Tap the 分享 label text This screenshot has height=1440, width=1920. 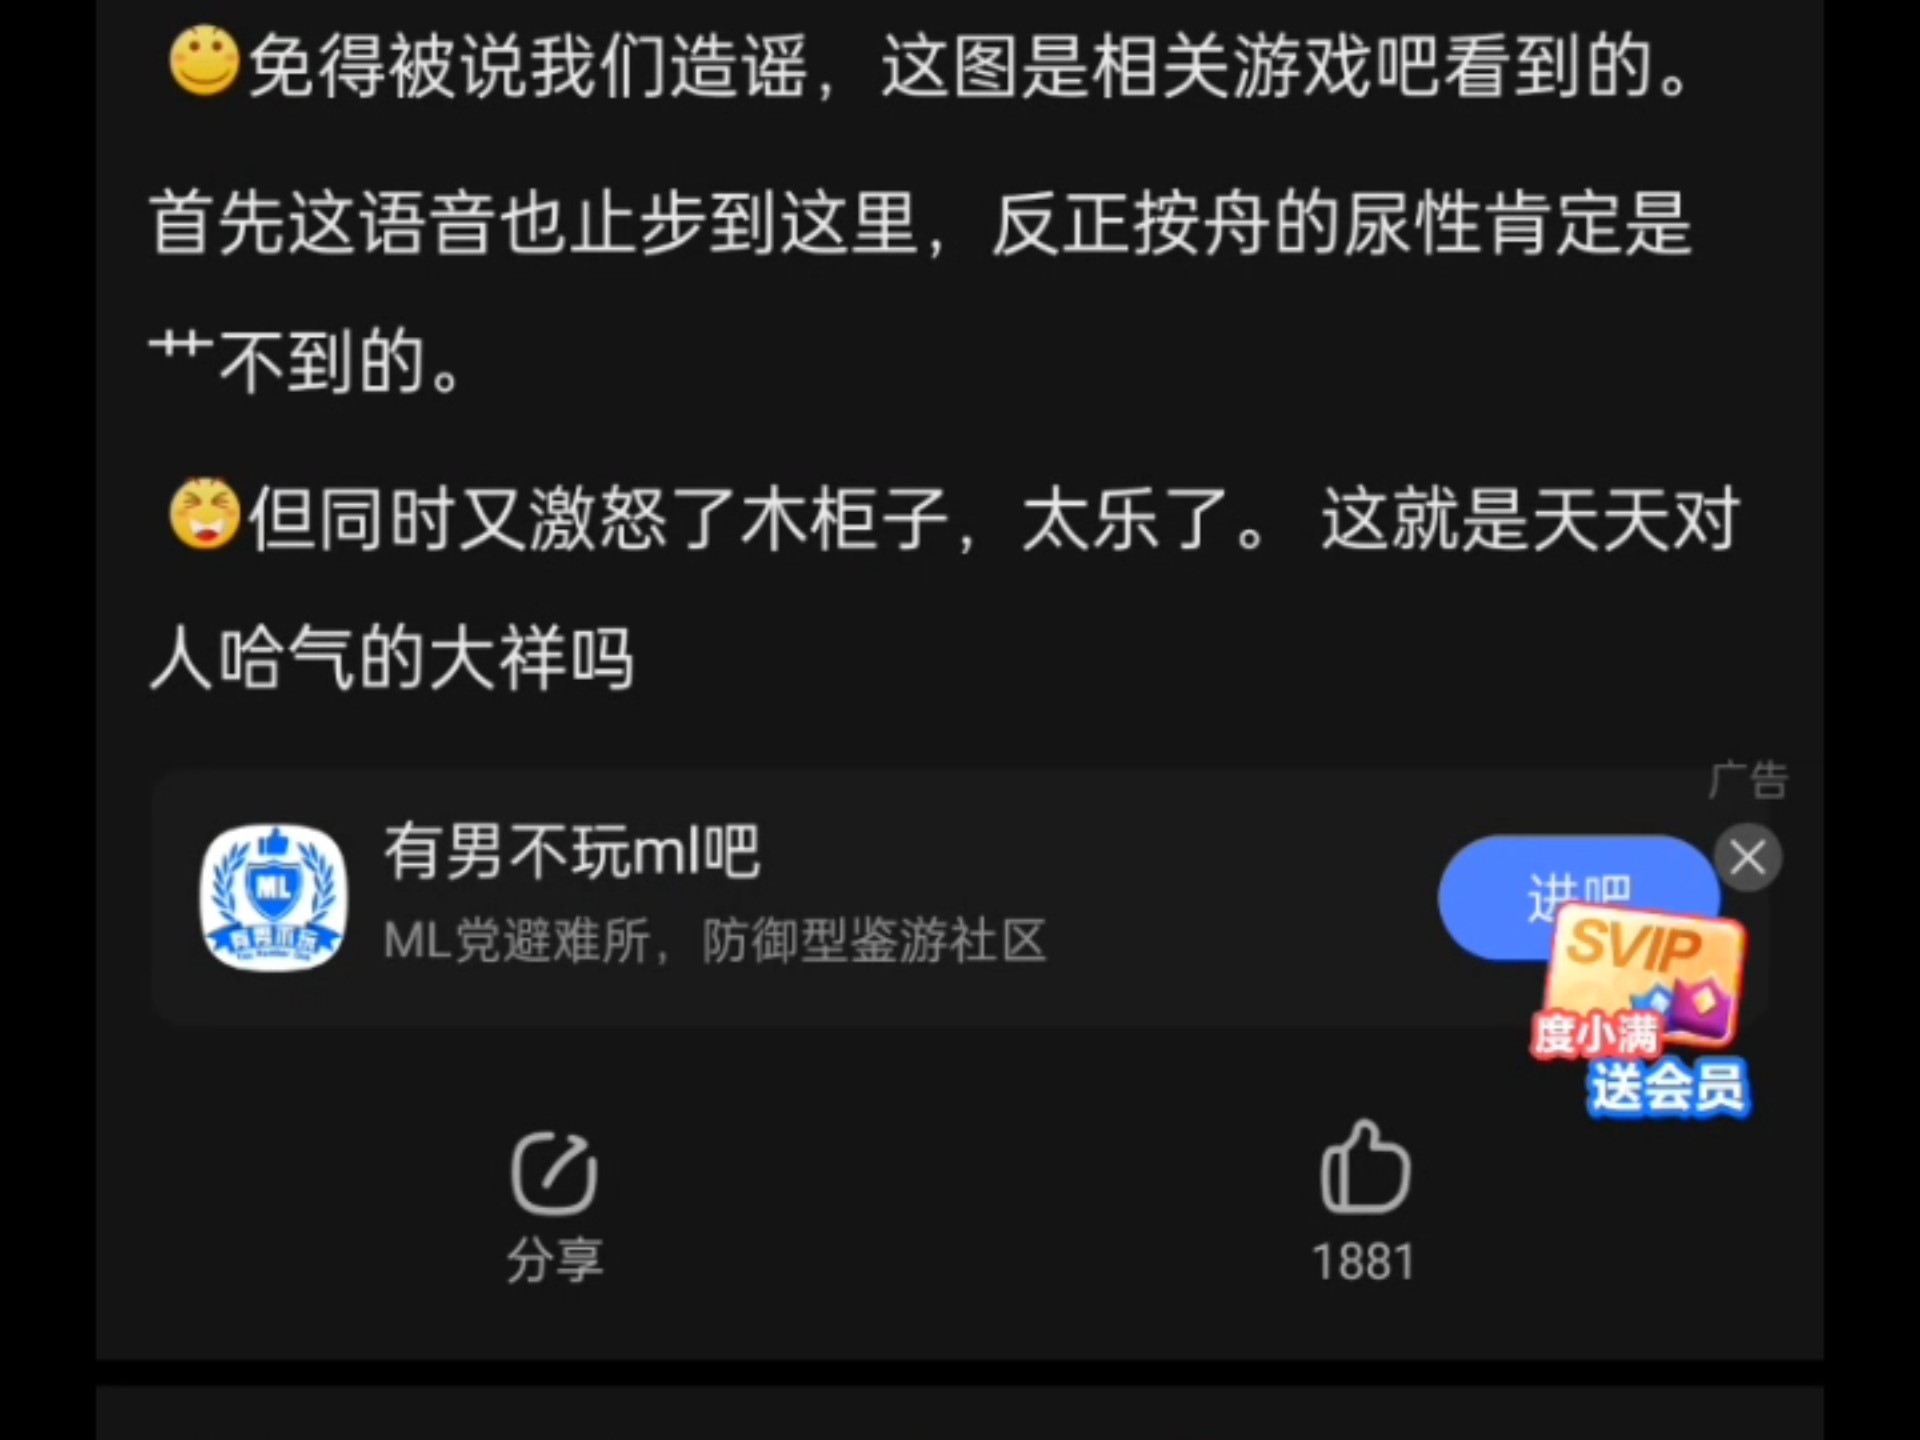pos(554,1260)
